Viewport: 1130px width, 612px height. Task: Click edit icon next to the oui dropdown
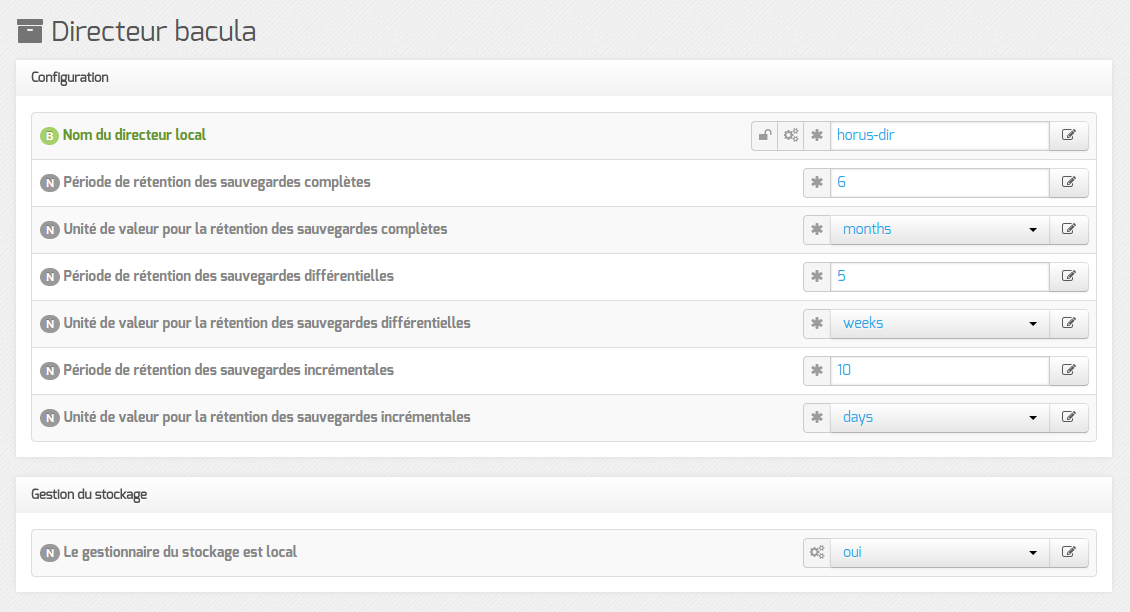(x=1069, y=552)
